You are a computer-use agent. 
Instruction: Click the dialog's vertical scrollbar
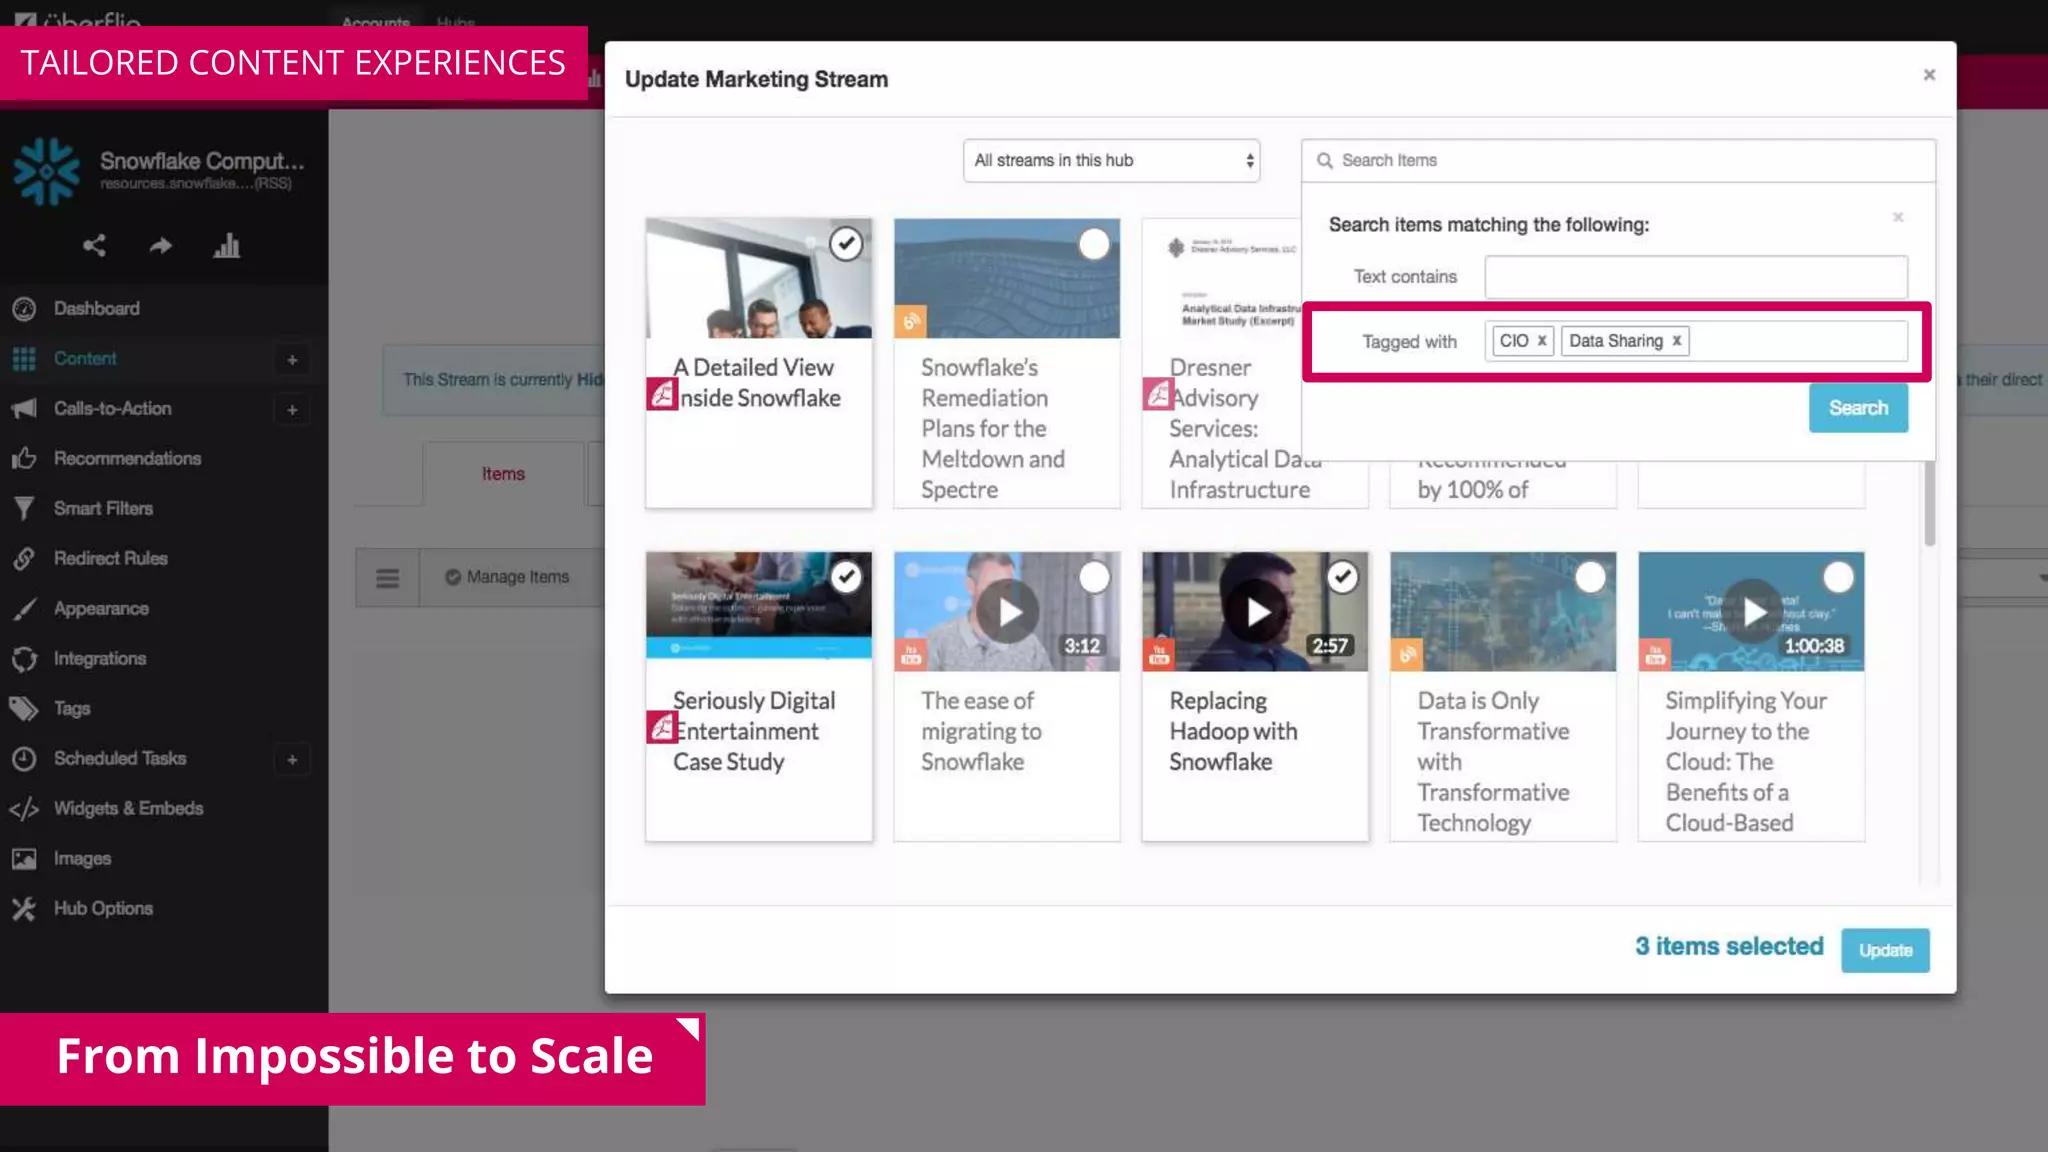click(x=1929, y=504)
